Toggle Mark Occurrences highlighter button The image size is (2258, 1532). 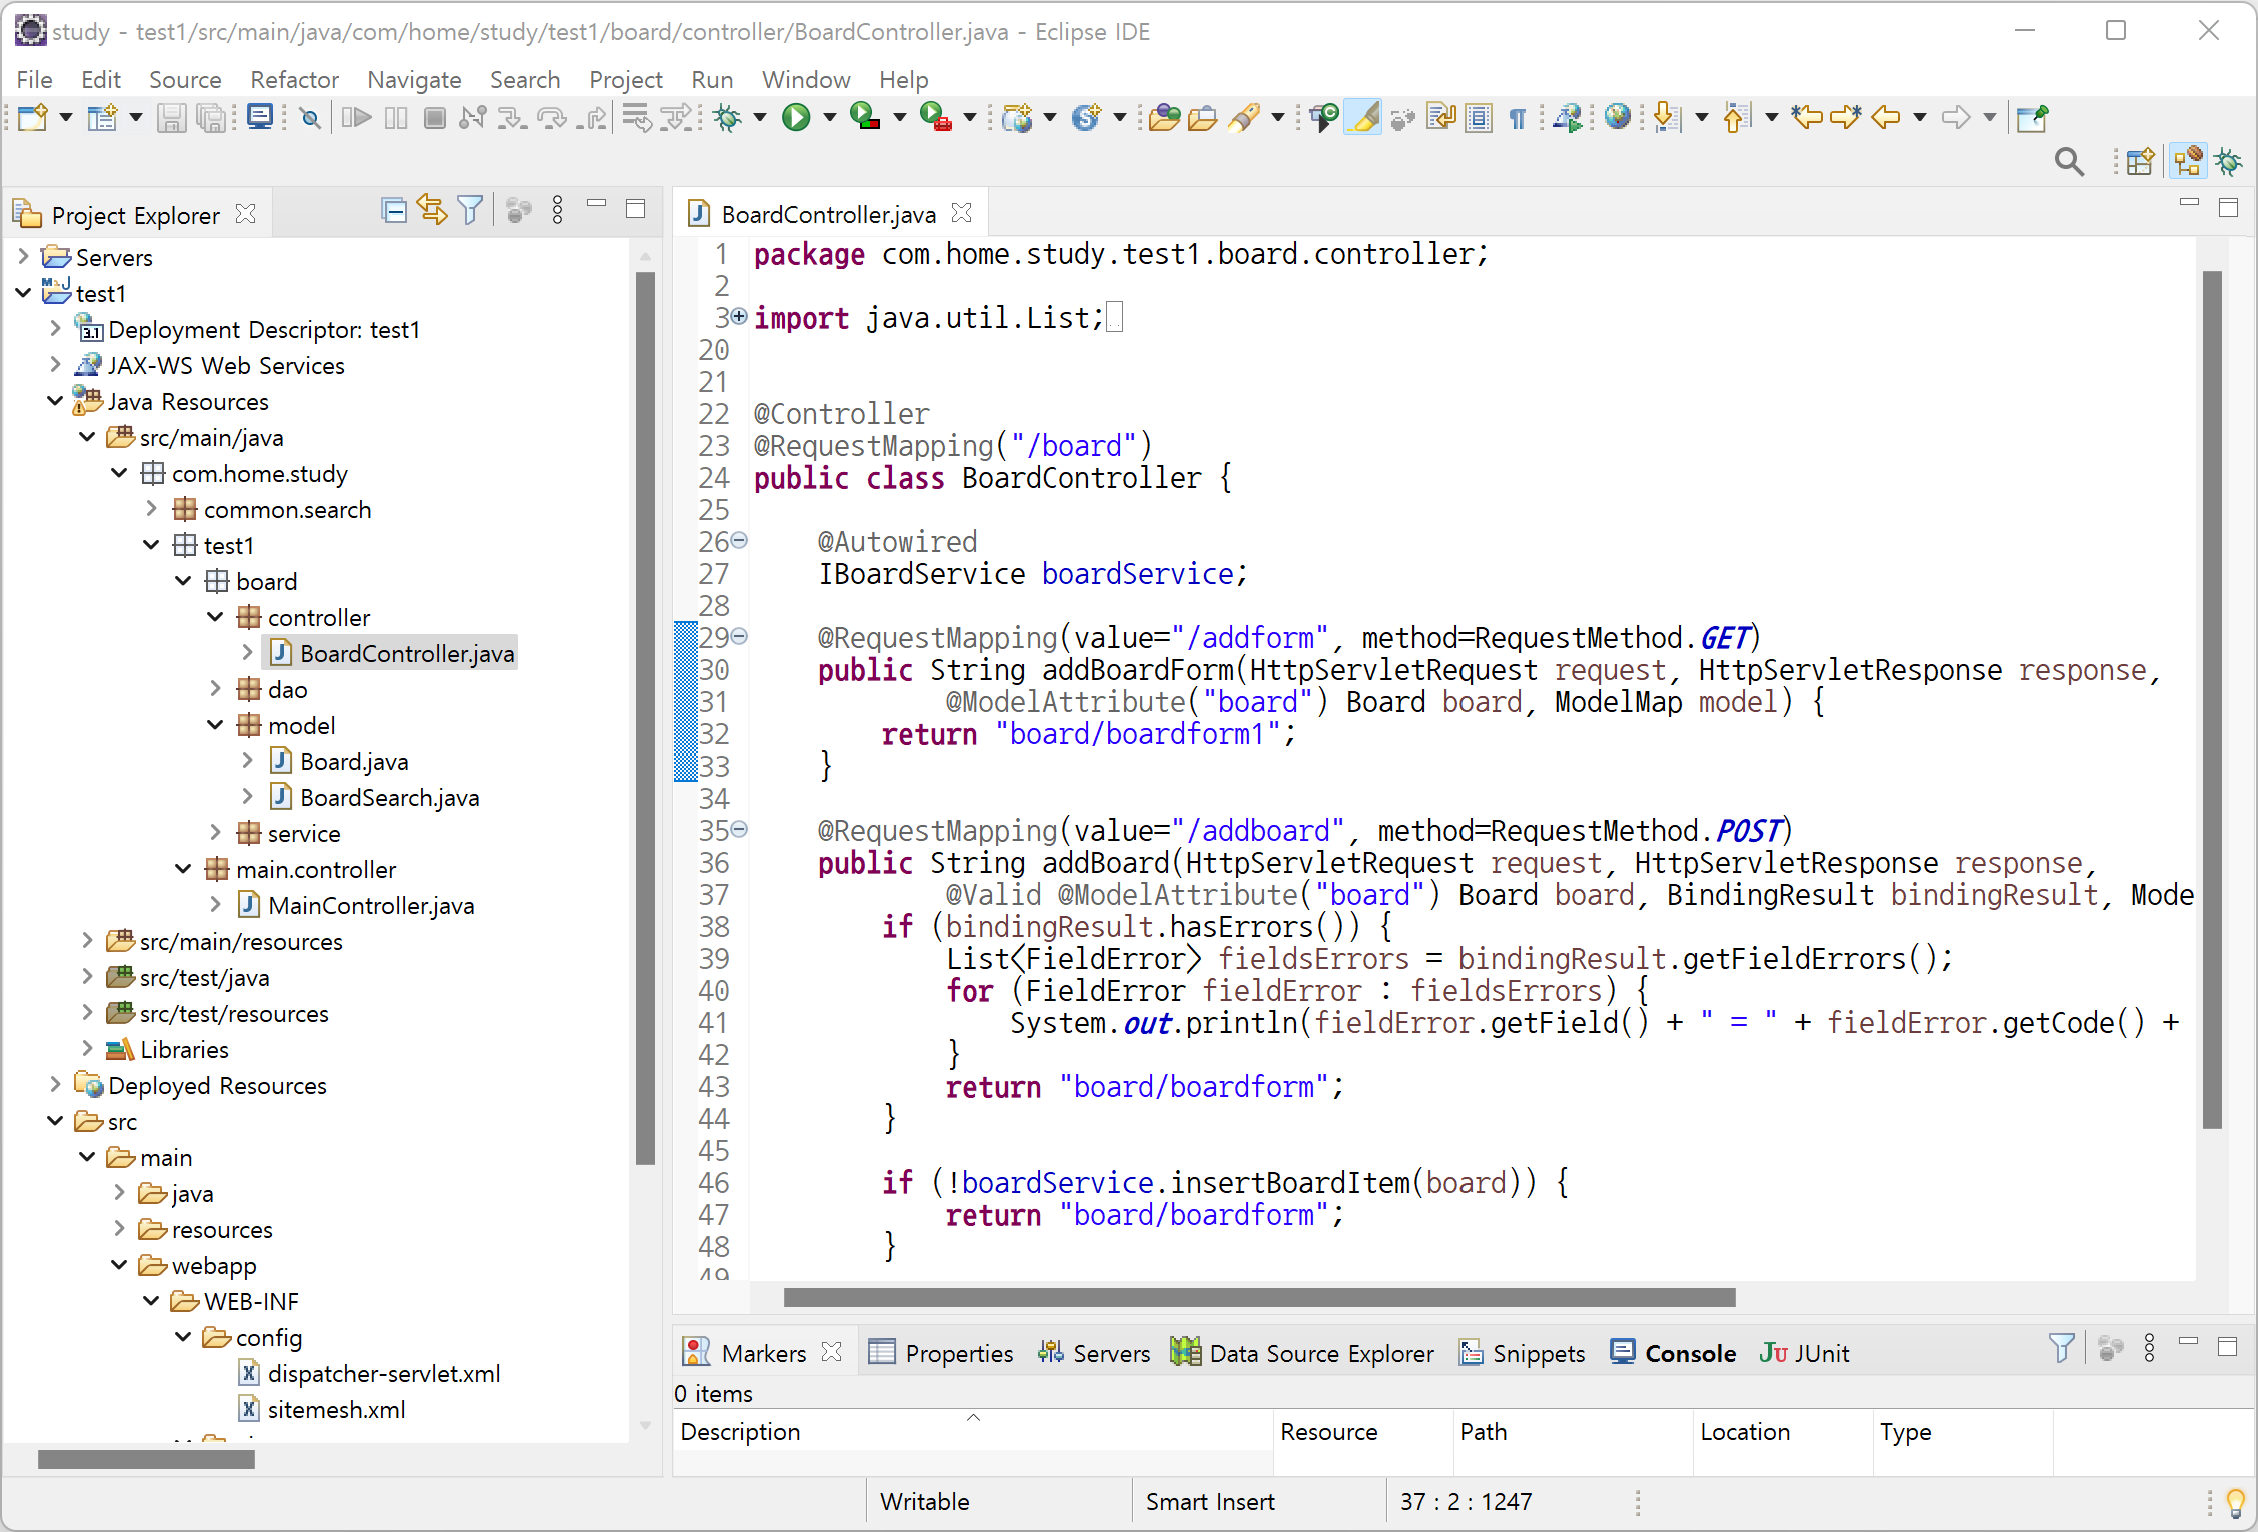tap(1362, 118)
